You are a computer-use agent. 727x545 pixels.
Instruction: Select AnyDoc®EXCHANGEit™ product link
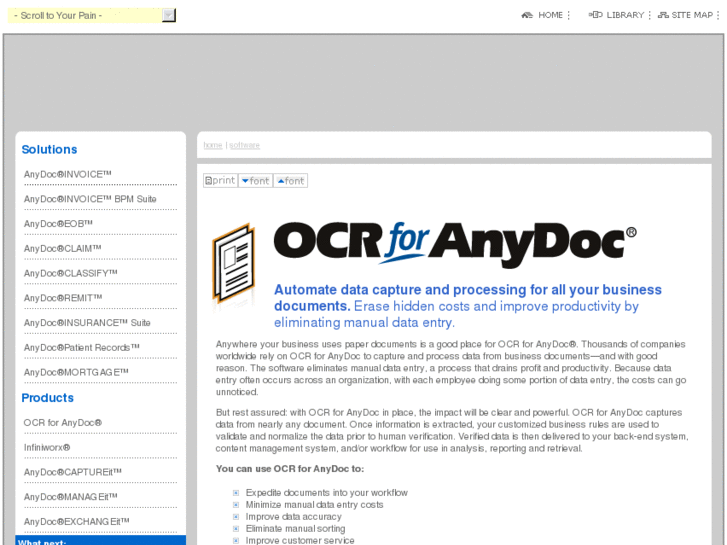tap(77, 522)
